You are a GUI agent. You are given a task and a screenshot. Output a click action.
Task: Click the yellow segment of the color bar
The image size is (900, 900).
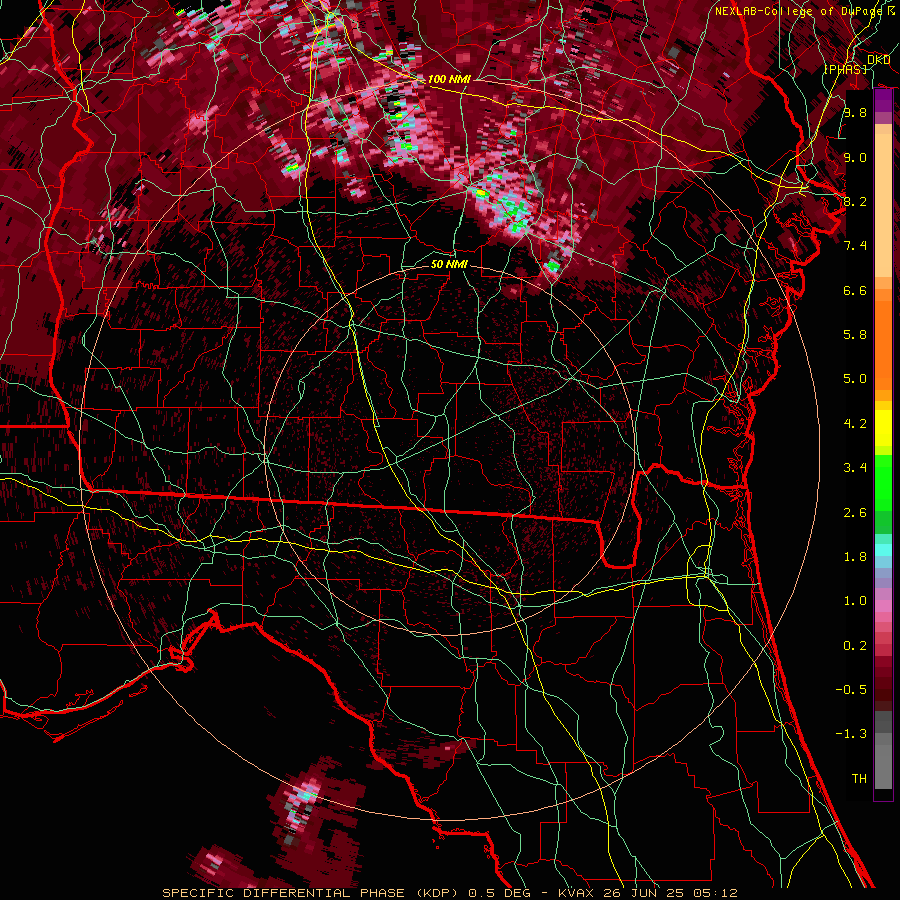tap(883, 428)
